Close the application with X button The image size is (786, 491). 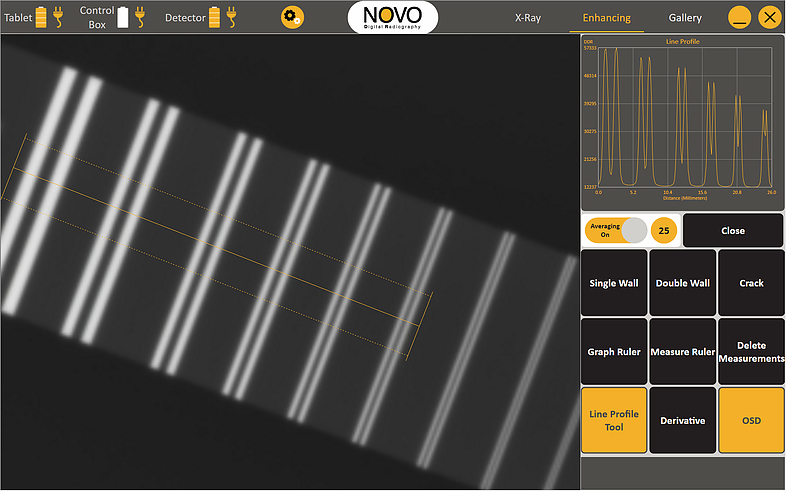[770, 18]
